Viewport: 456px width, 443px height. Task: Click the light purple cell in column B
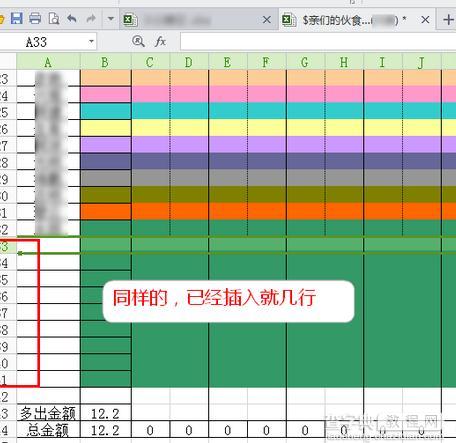click(x=106, y=144)
